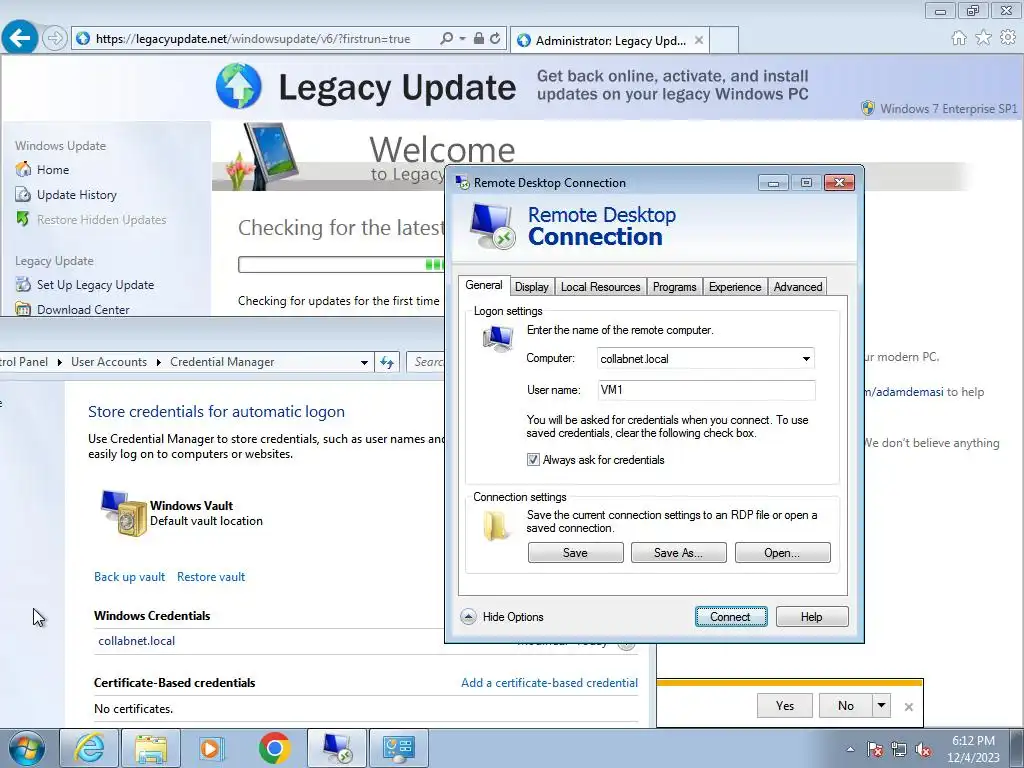Click refresh button in Credential Manager address bar
This screenshot has height=768, width=1024.
[387, 362]
